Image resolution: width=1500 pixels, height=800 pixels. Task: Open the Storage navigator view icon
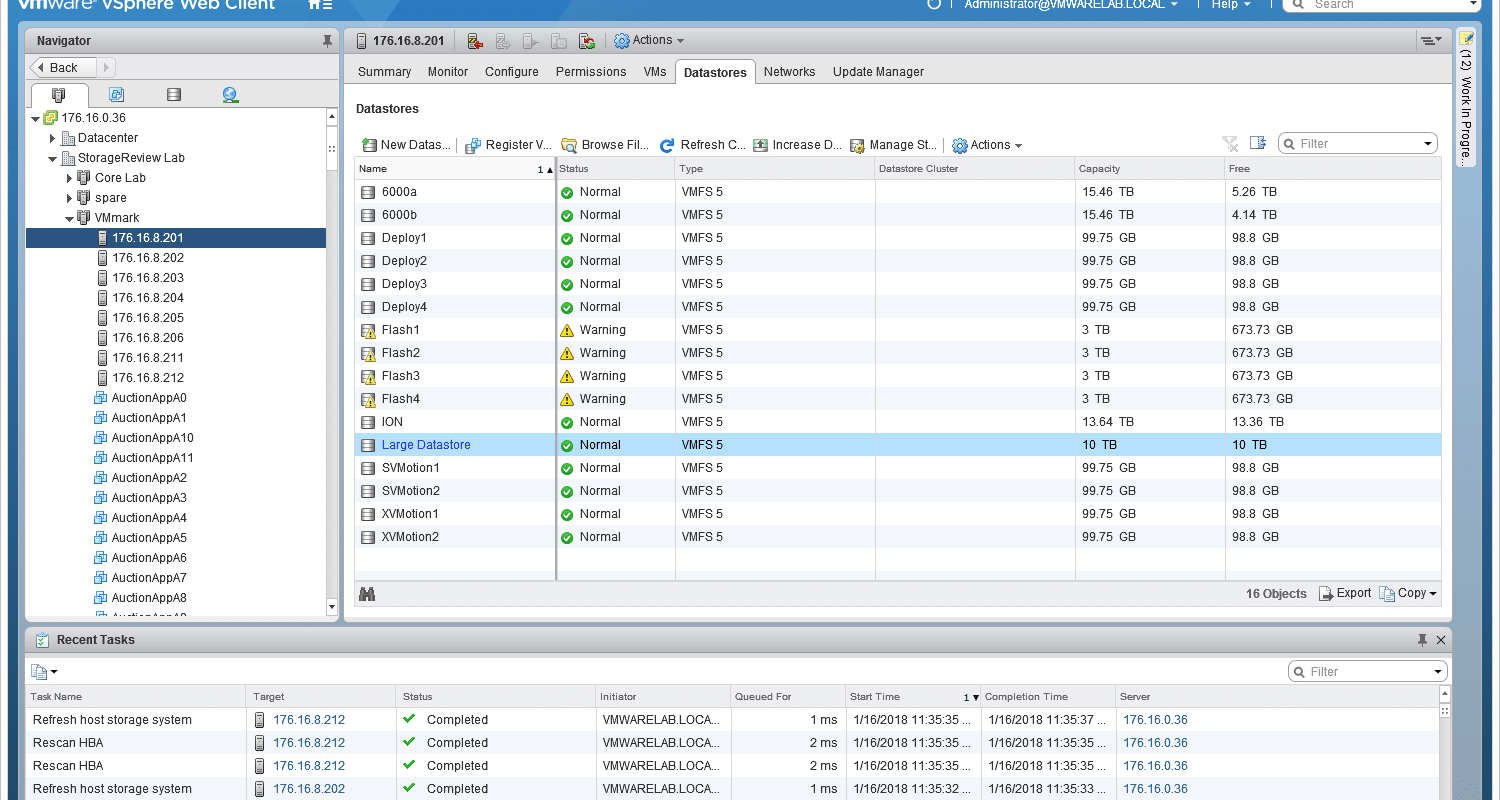click(x=174, y=95)
